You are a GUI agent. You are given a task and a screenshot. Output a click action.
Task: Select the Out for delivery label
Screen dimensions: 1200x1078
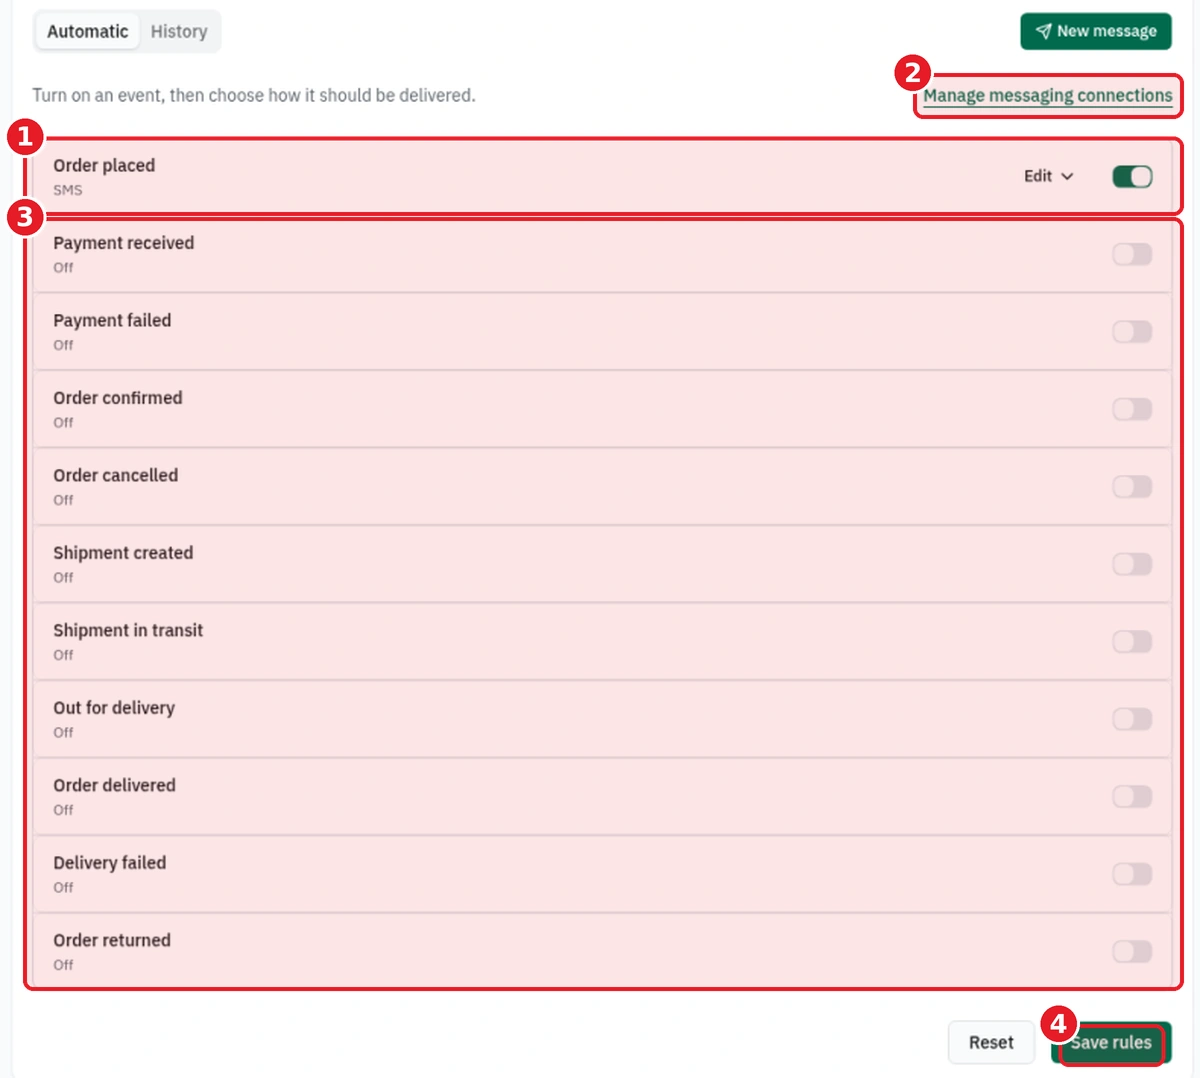114,708
